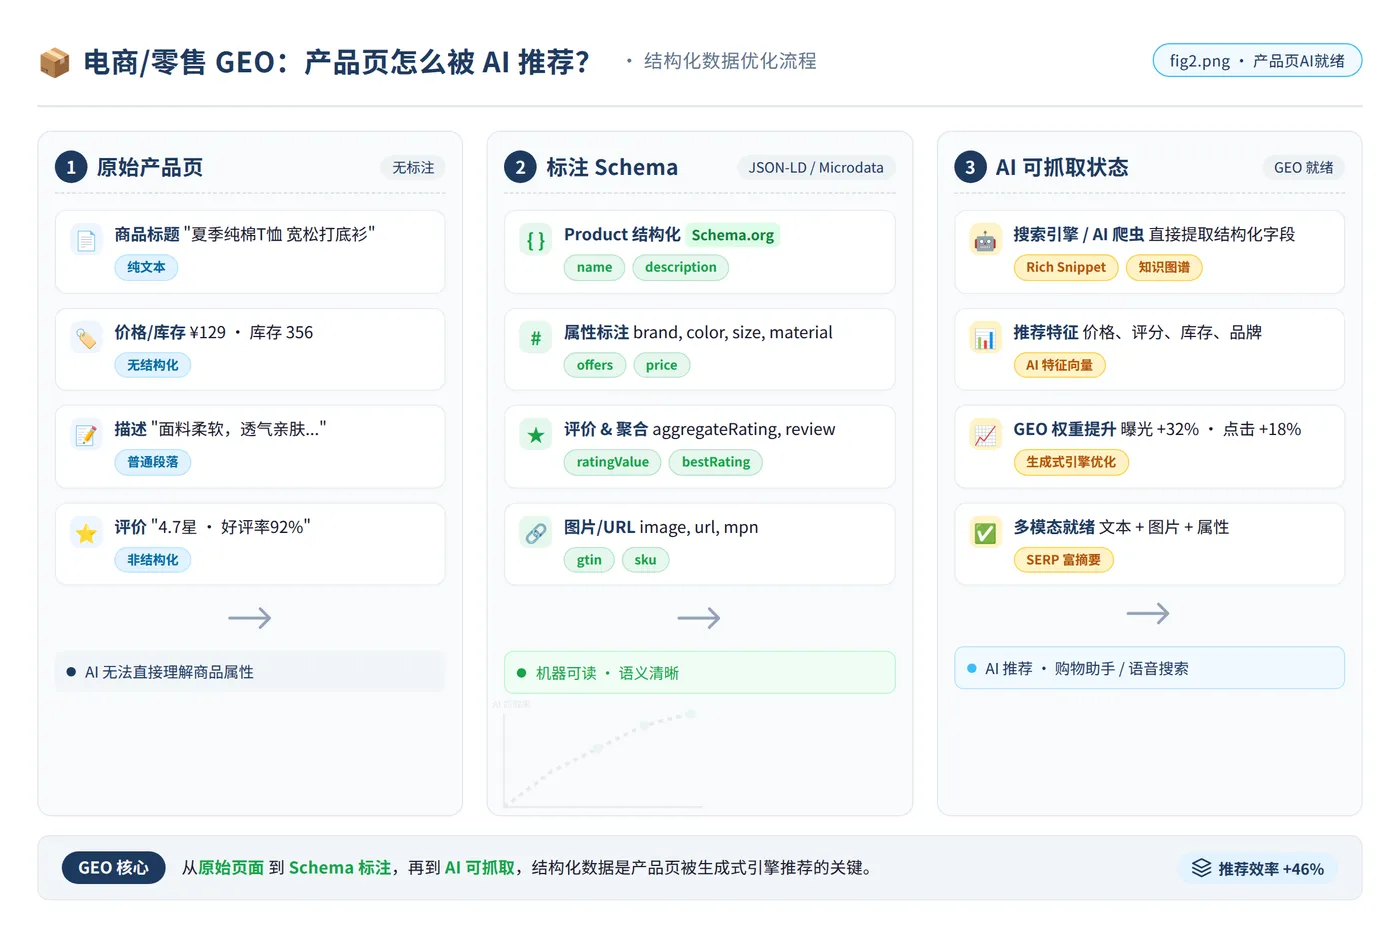Screen dimensions: 1400x933
Task: Select the AI 特征向量 tag
Action: pos(1059,365)
